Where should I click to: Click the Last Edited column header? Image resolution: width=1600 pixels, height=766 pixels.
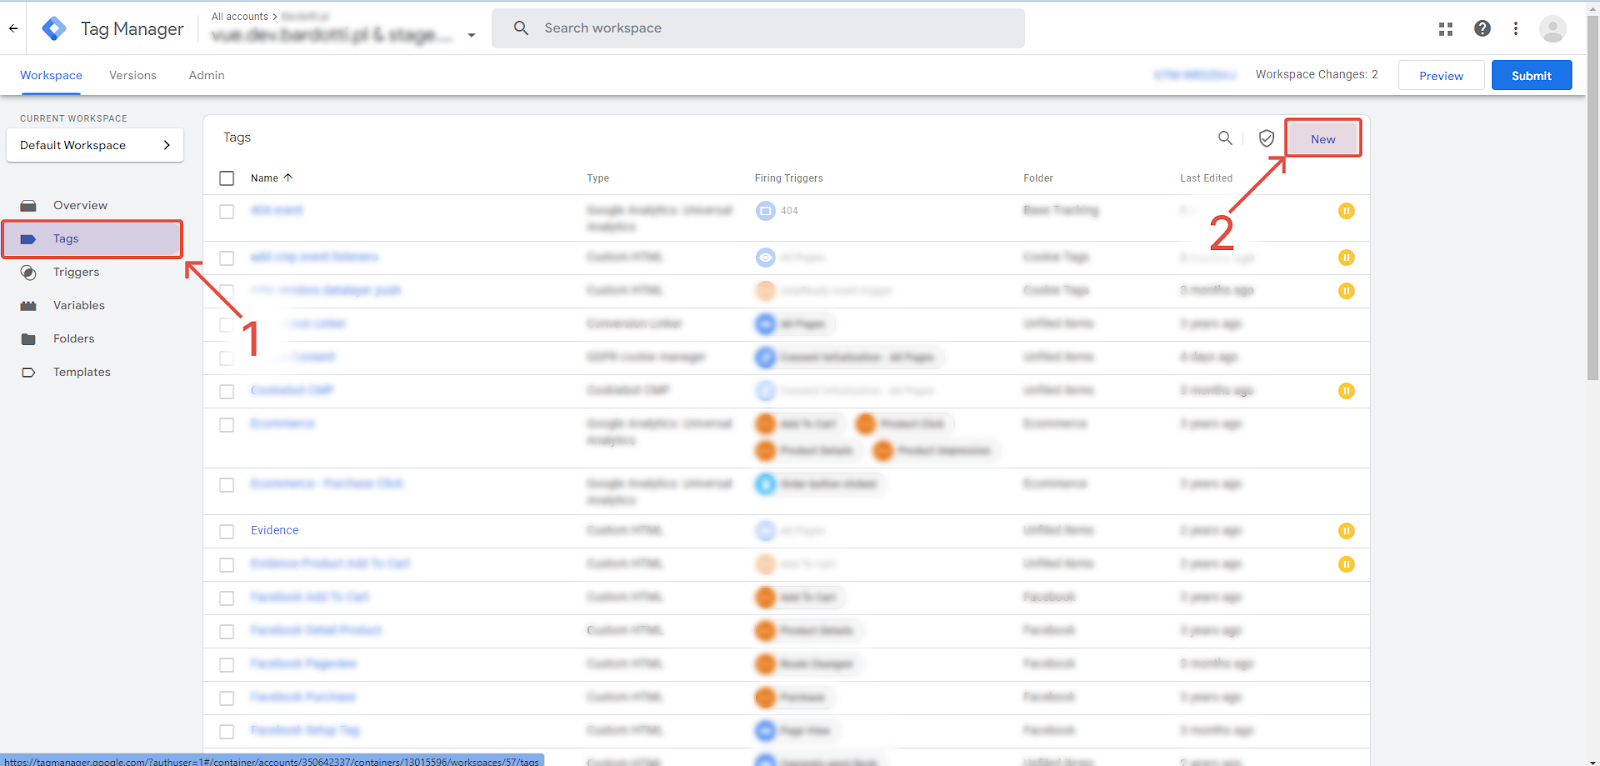pyautogui.click(x=1206, y=178)
